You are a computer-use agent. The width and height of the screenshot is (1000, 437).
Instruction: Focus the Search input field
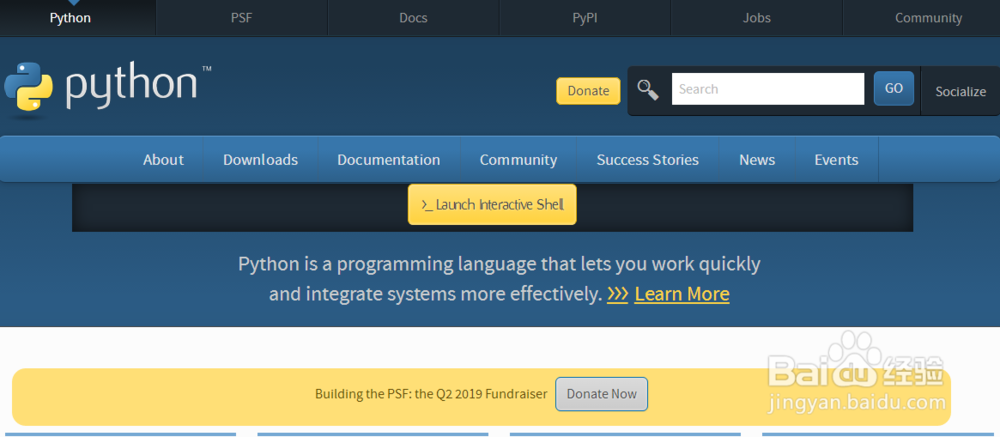point(768,89)
